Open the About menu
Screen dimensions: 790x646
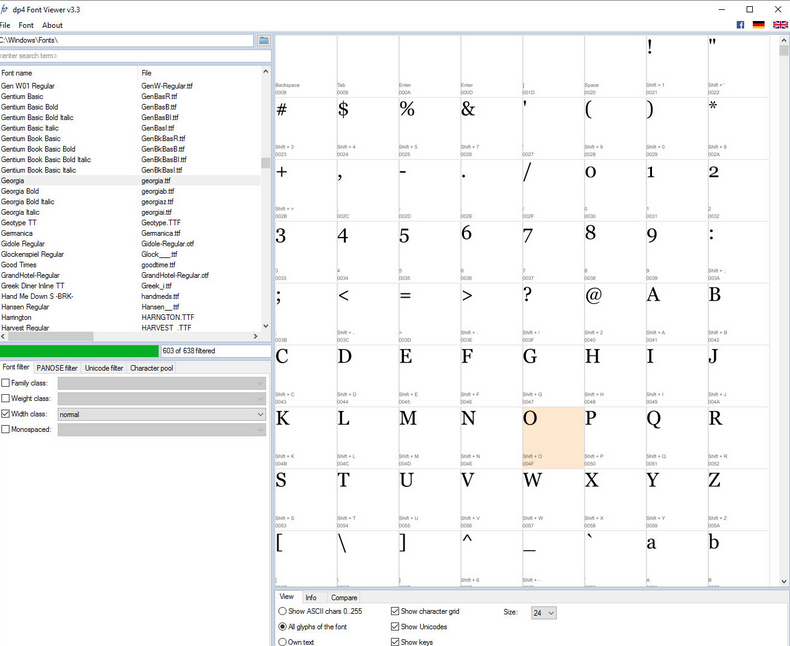52,25
